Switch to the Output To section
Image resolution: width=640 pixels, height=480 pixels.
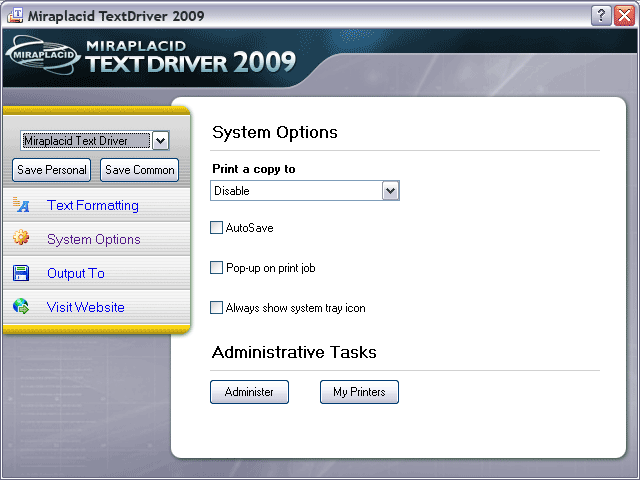tap(76, 273)
